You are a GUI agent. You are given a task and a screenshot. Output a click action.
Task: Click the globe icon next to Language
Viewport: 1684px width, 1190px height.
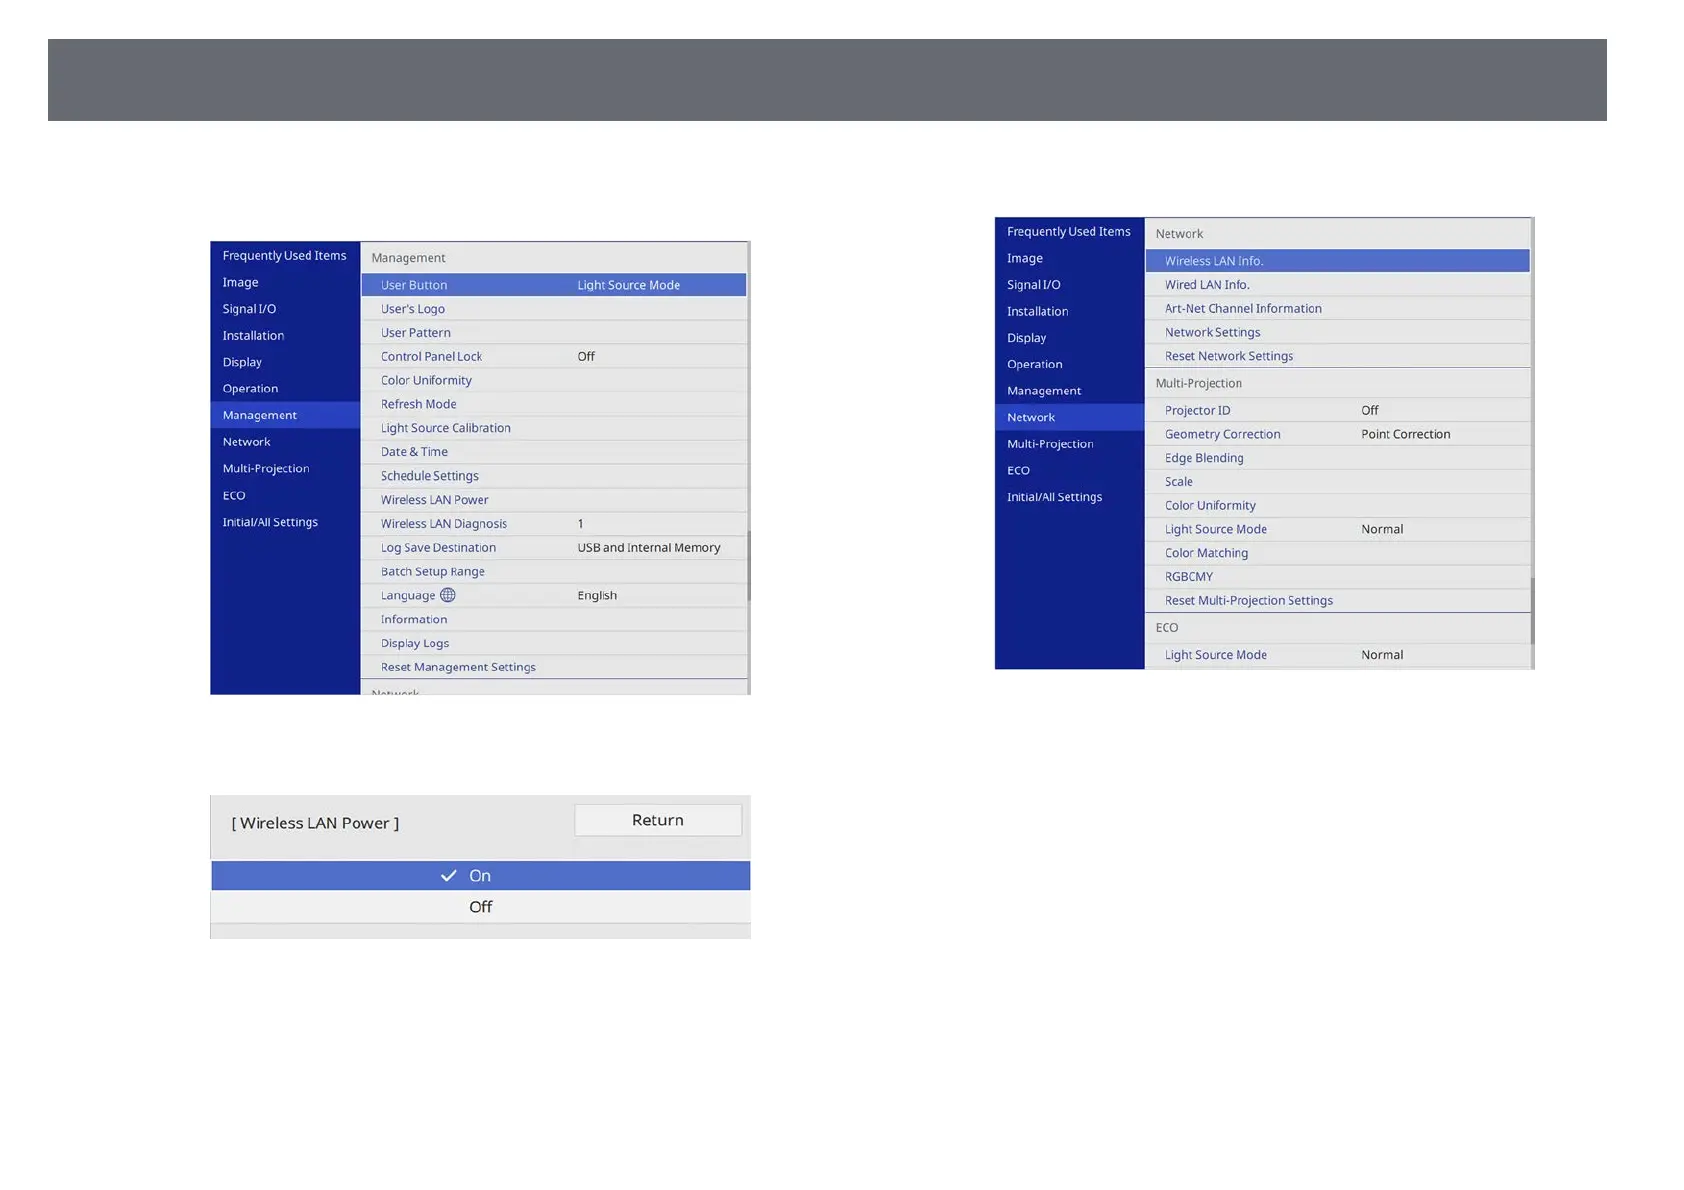448,595
